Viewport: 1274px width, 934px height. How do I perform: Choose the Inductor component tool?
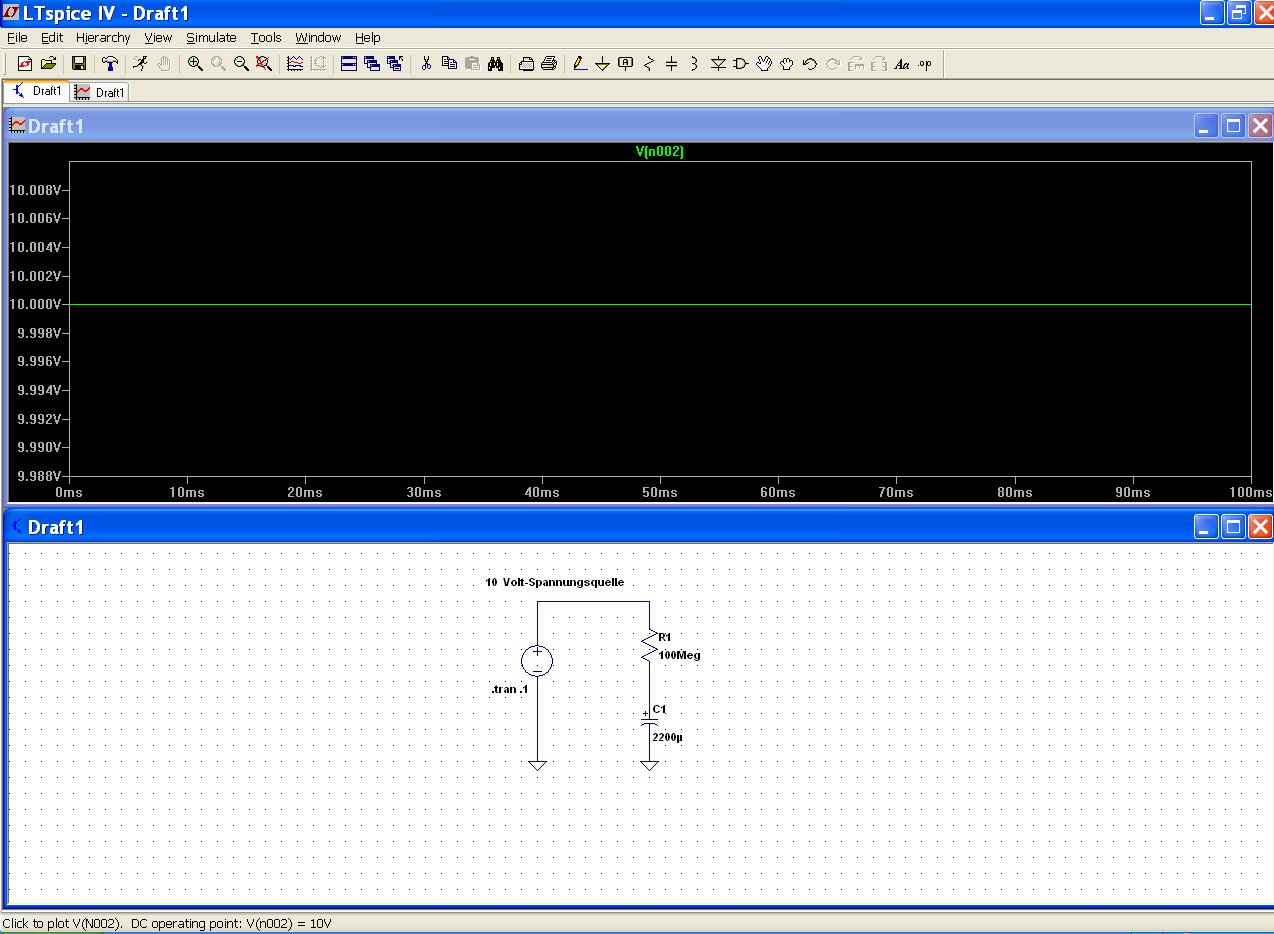coord(694,64)
